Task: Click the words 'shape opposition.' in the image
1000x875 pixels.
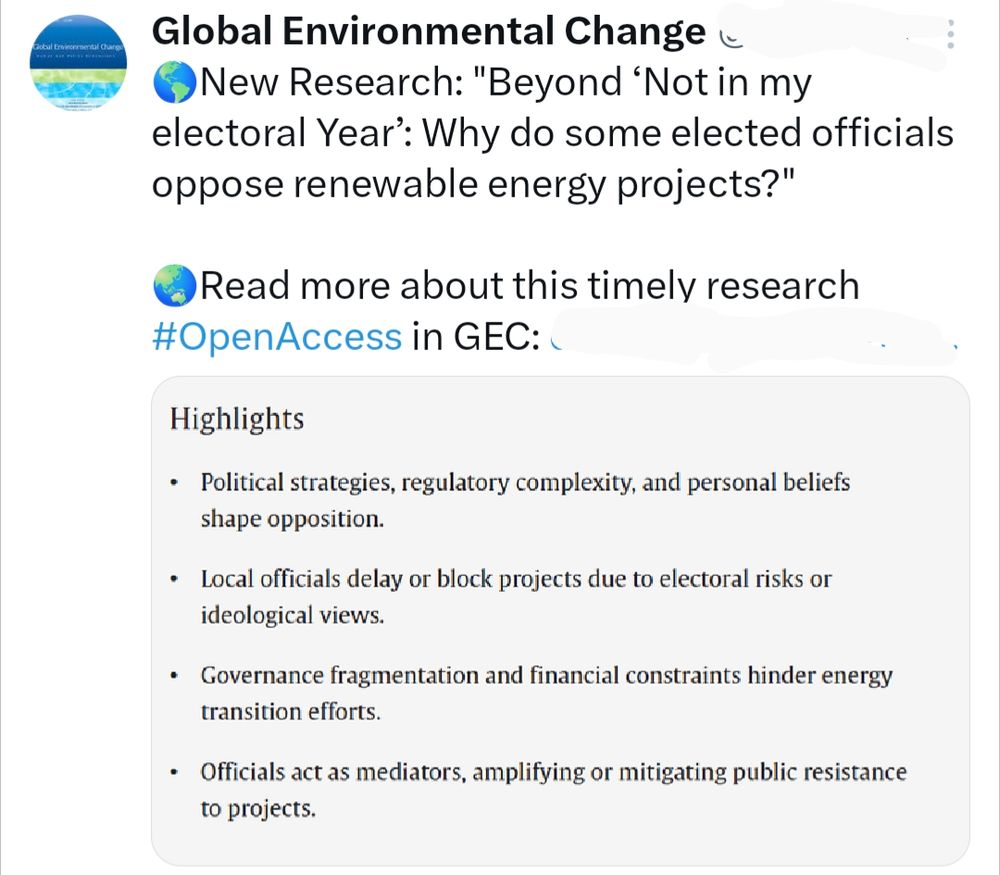Action: click(x=292, y=519)
